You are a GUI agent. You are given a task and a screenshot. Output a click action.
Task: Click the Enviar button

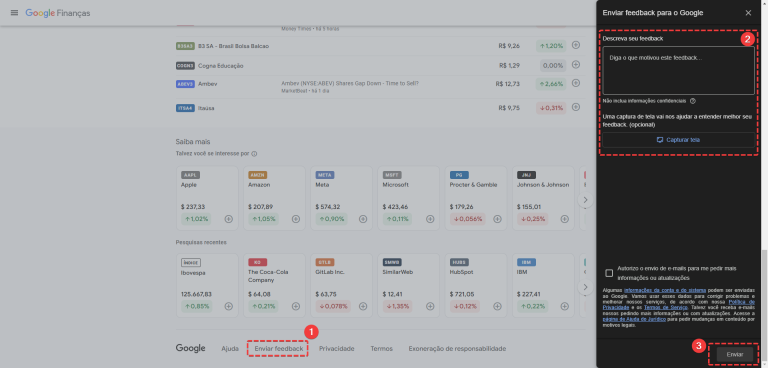735,354
